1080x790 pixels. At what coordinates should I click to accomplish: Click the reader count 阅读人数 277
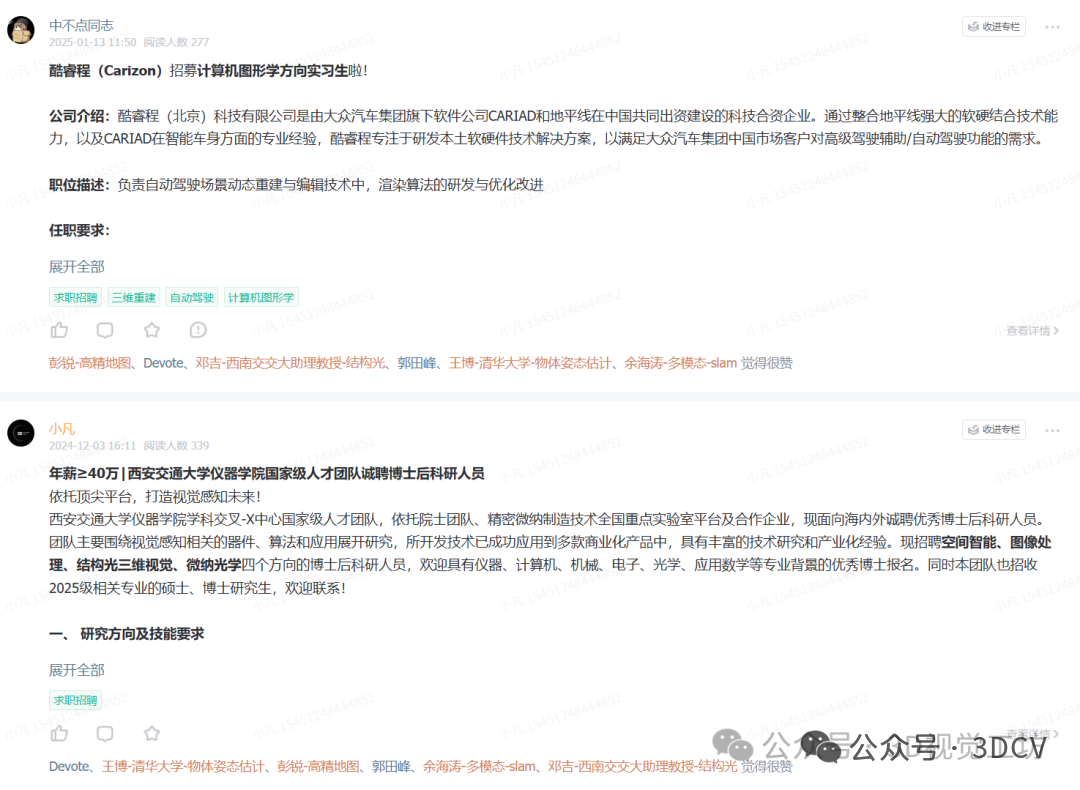pyautogui.click(x=176, y=42)
